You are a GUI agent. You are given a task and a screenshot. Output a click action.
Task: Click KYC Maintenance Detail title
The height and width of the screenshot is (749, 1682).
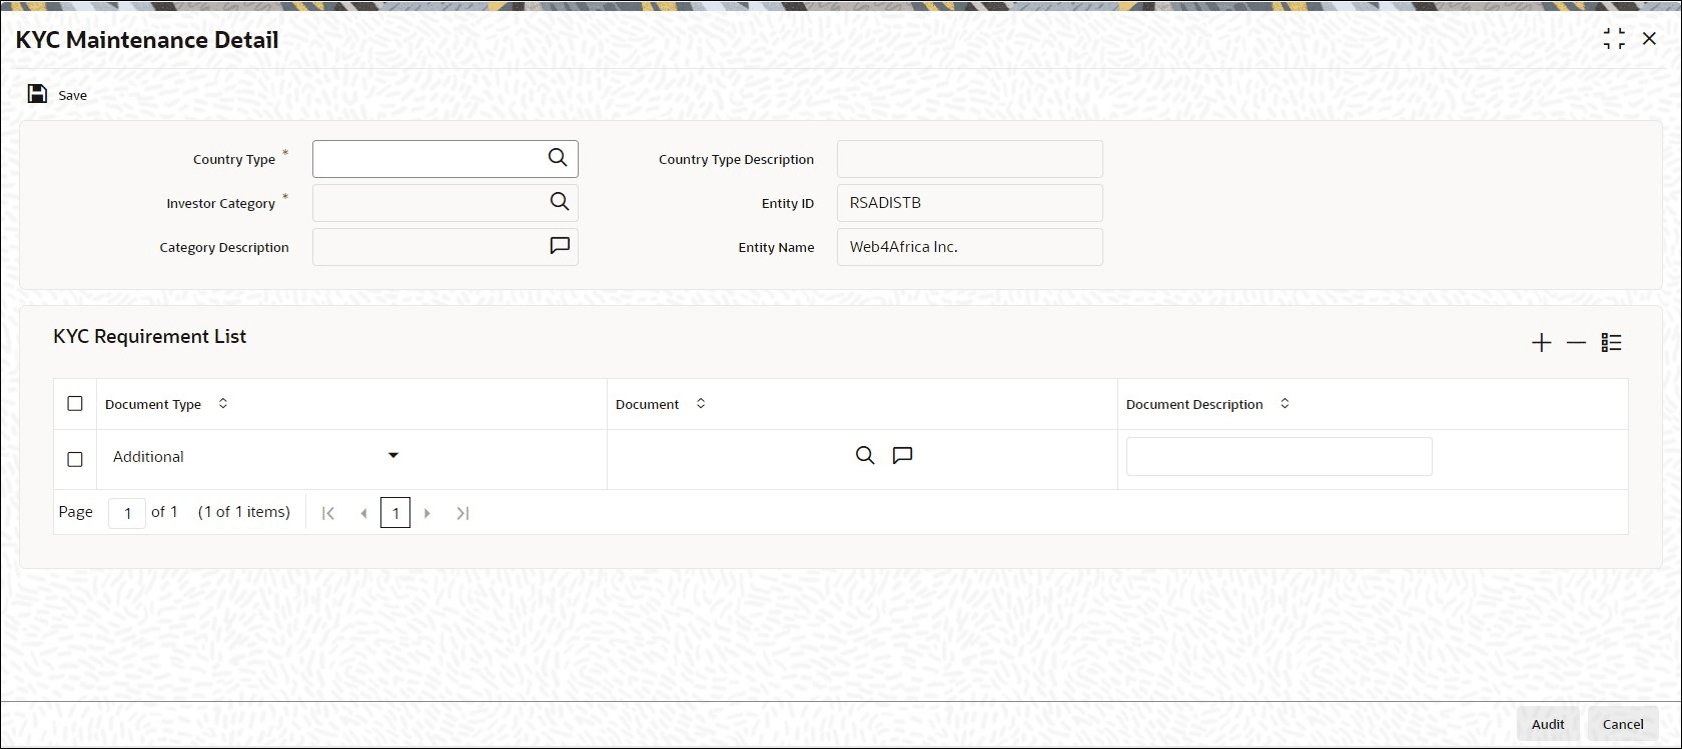click(147, 40)
